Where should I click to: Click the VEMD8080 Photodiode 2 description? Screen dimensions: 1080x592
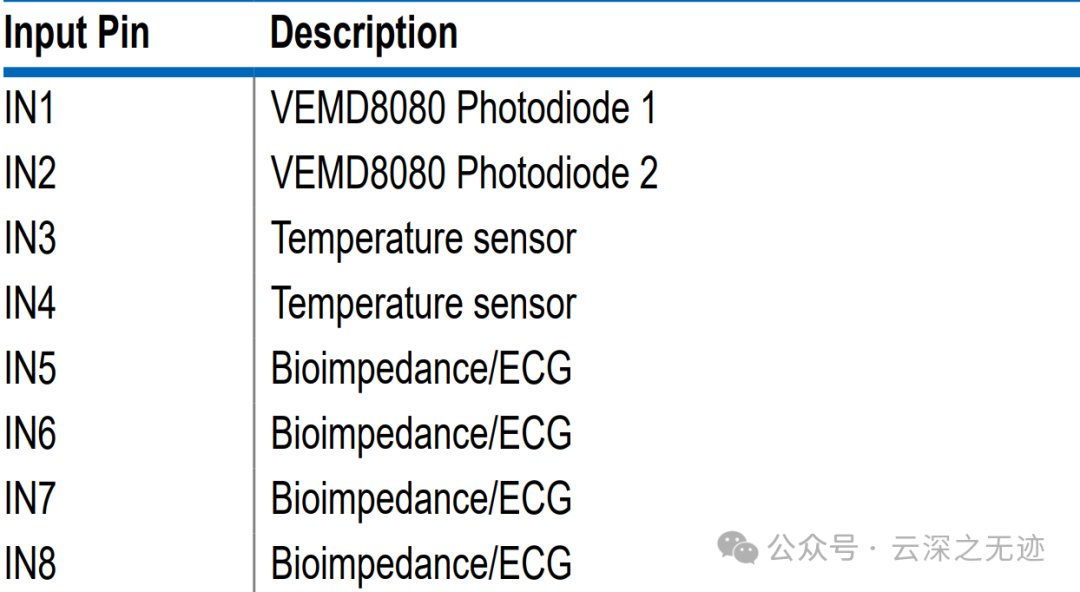pyautogui.click(x=464, y=174)
